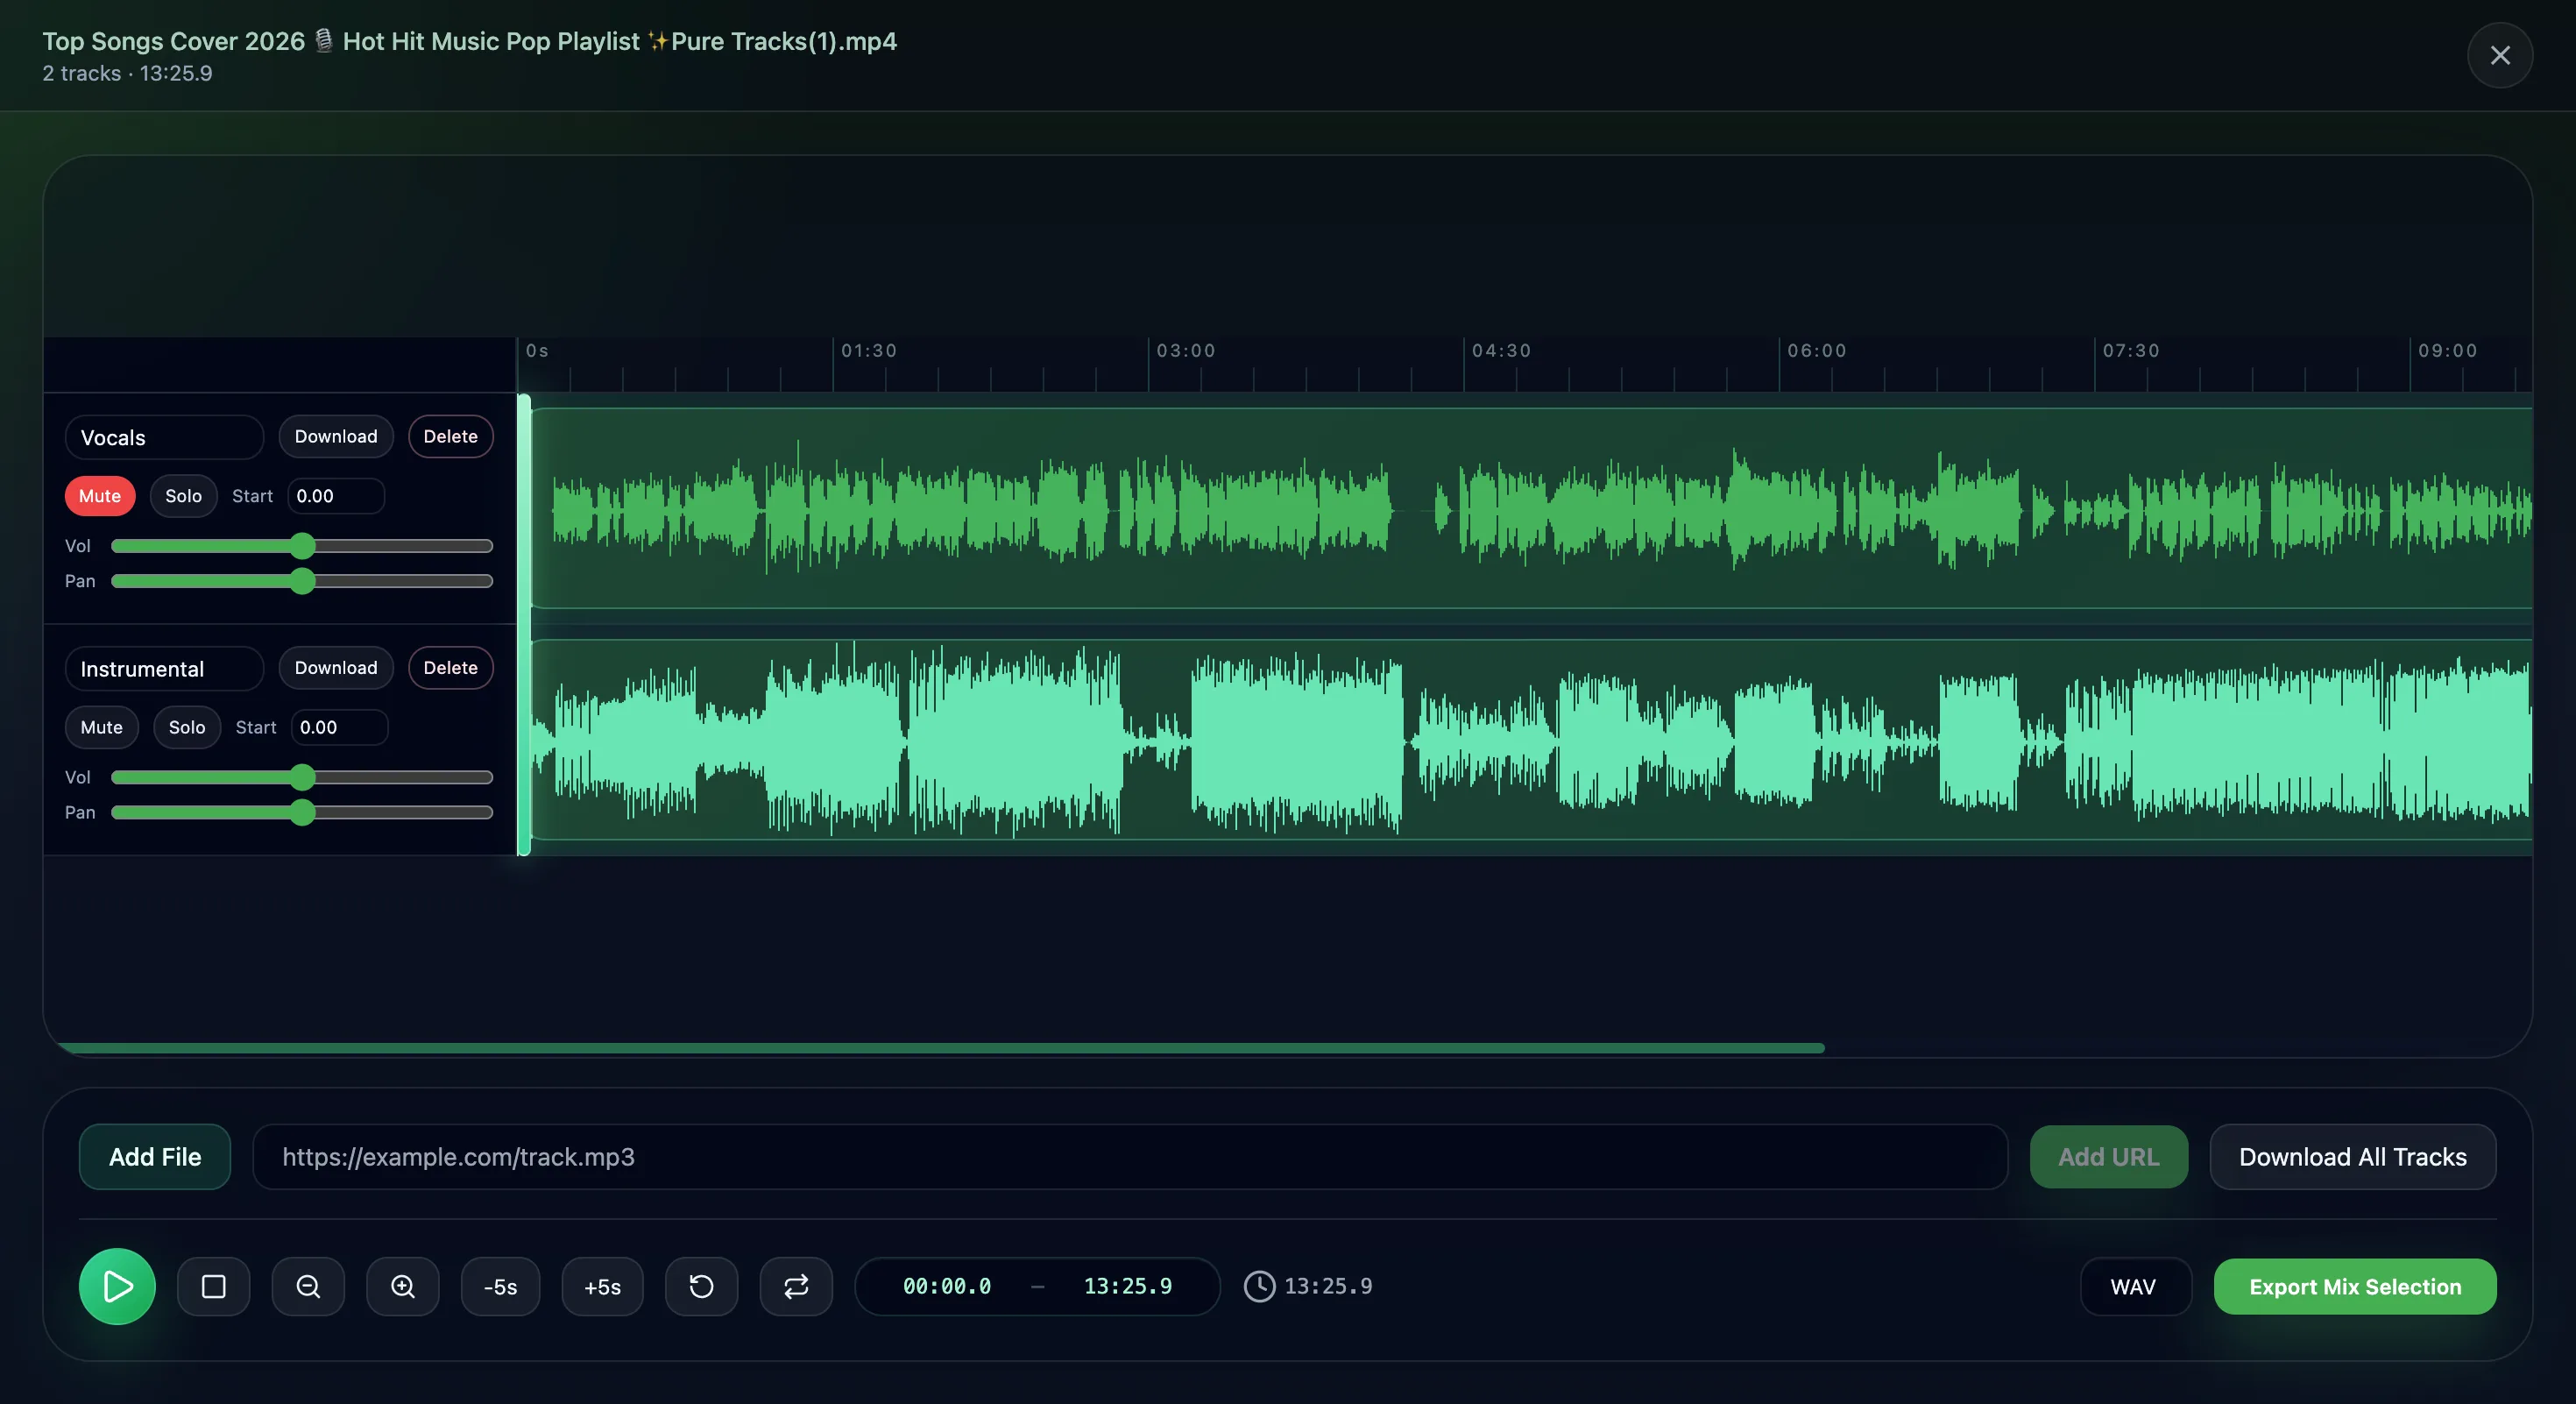This screenshot has width=2576, height=1404.
Task: Unmute the Vocals track
Action: [100, 496]
